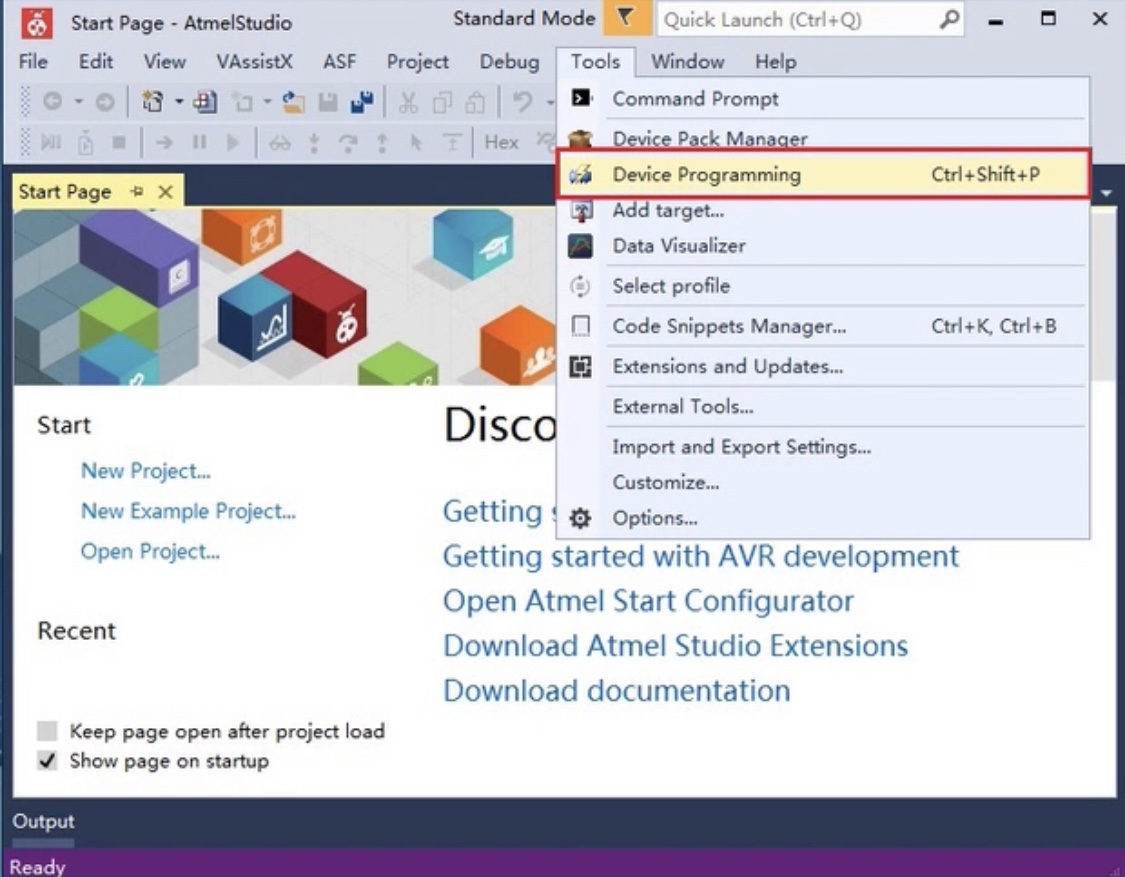This screenshot has width=1125, height=877.
Task: Enable Keep page open after project load
Action: (47, 731)
